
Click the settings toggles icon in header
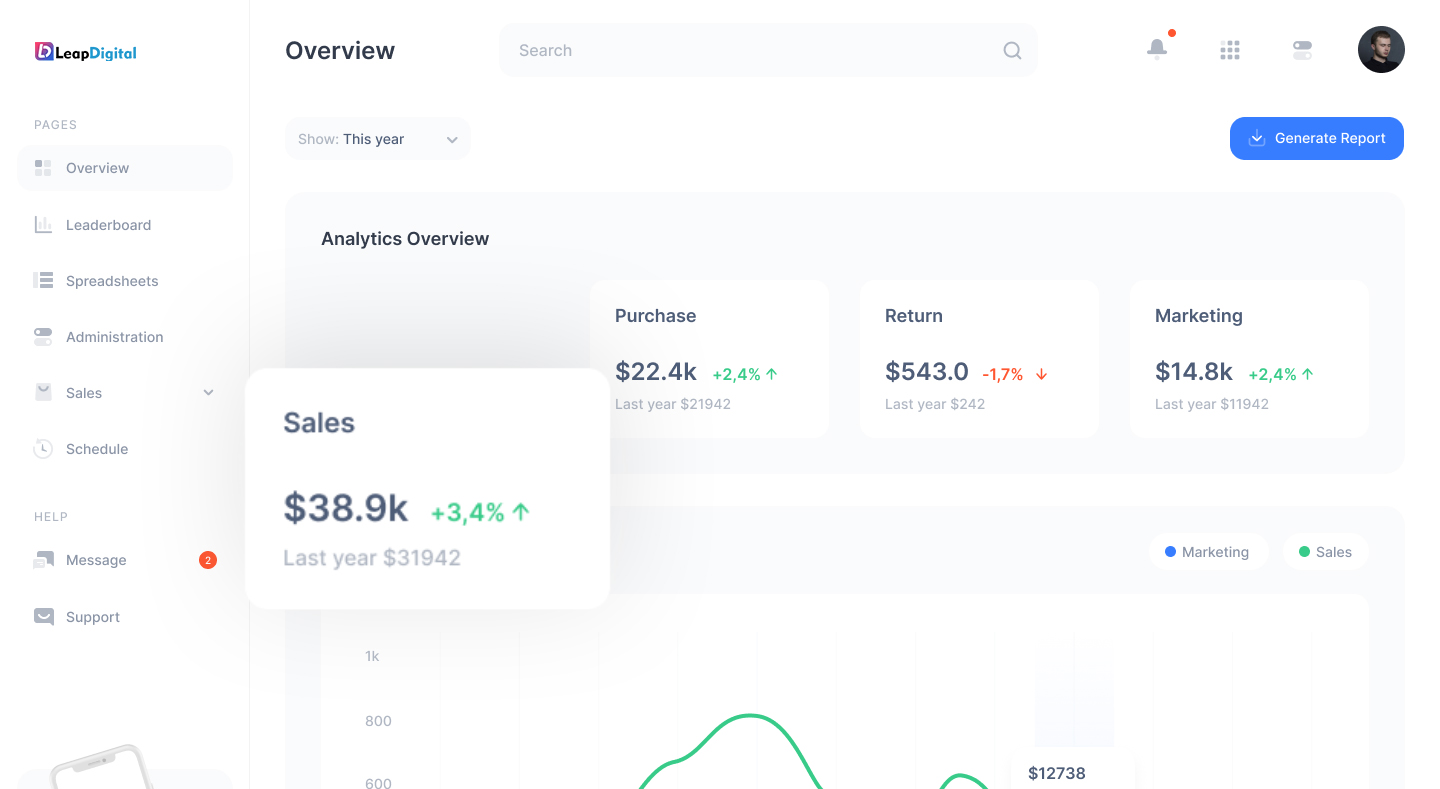(x=1302, y=50)
